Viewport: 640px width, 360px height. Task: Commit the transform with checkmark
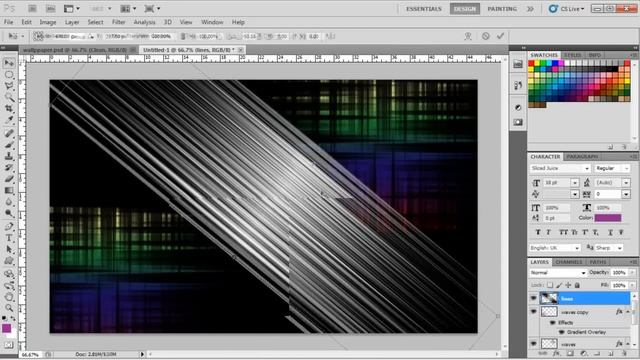coord(500,36)
